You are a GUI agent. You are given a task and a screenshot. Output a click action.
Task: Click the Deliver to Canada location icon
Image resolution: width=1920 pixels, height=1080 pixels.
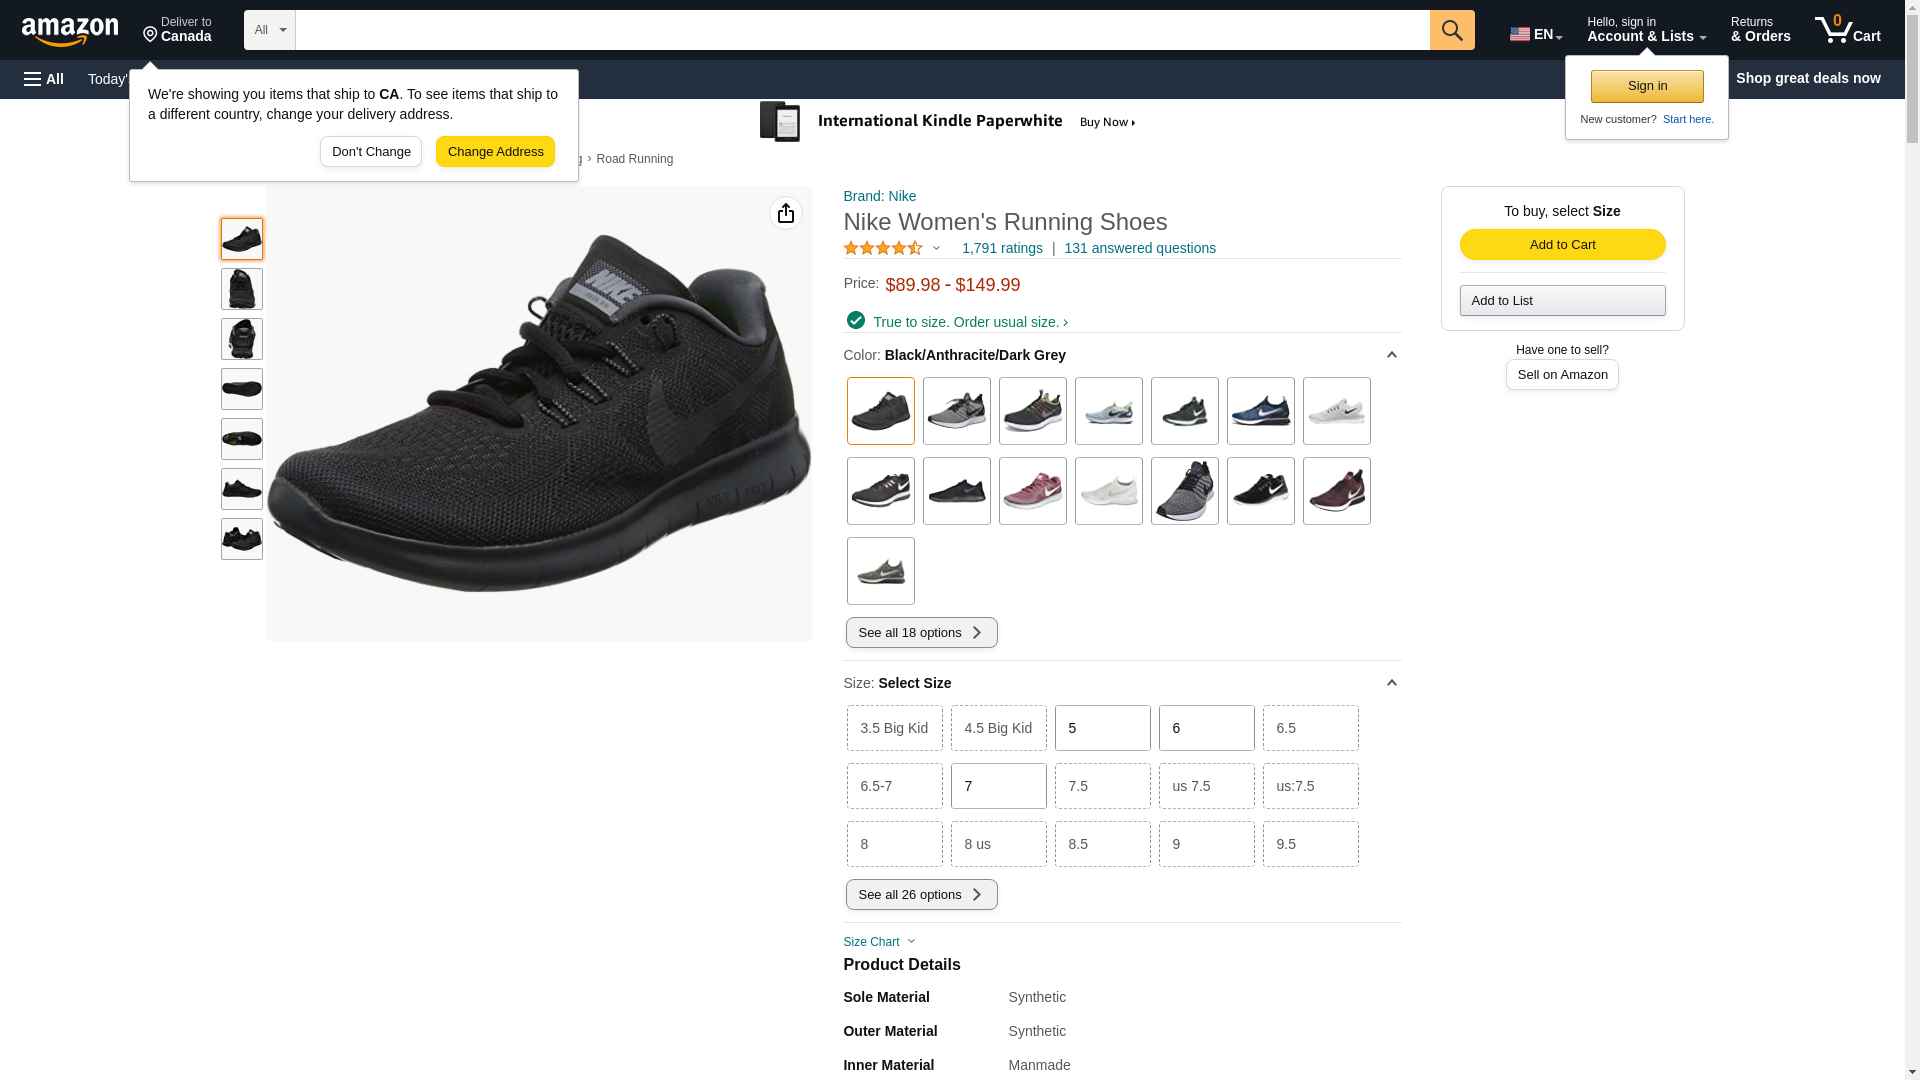(x=151, y=35)
